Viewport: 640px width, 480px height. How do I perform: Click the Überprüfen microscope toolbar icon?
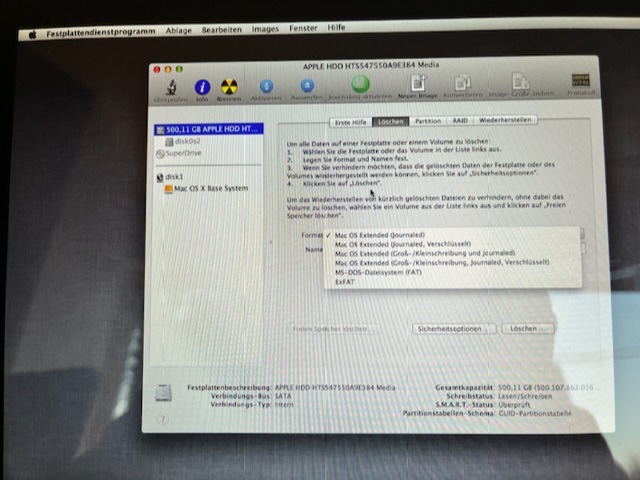171,87
